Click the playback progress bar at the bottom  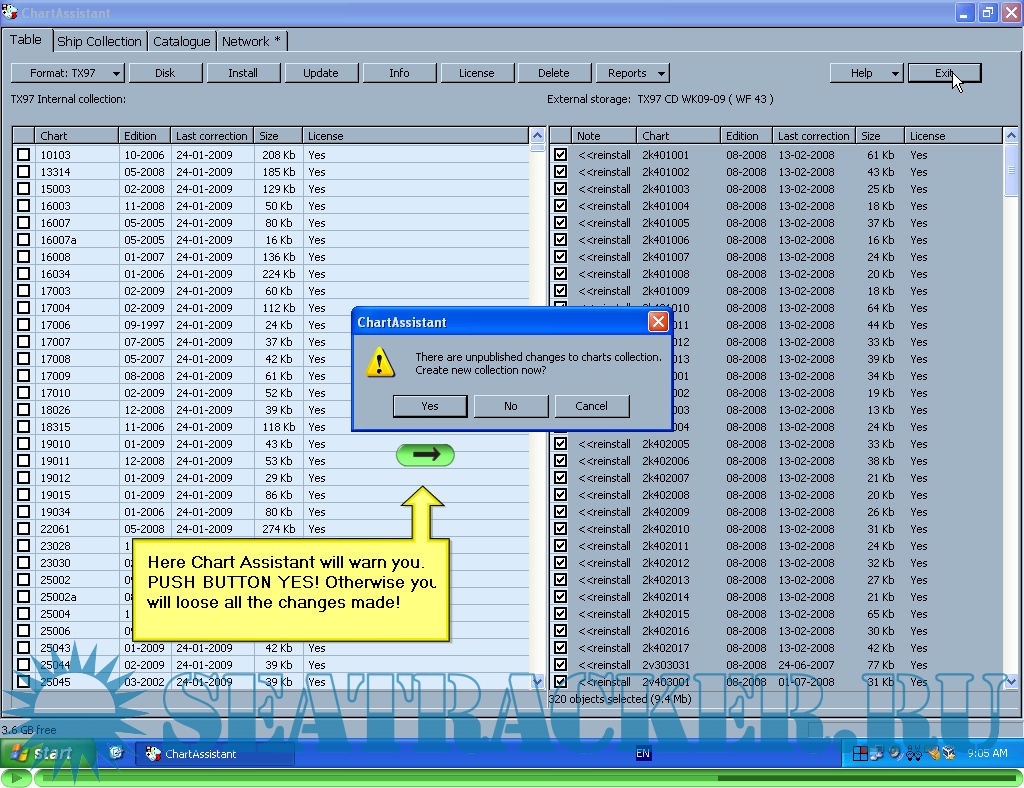tap(520, 777)
